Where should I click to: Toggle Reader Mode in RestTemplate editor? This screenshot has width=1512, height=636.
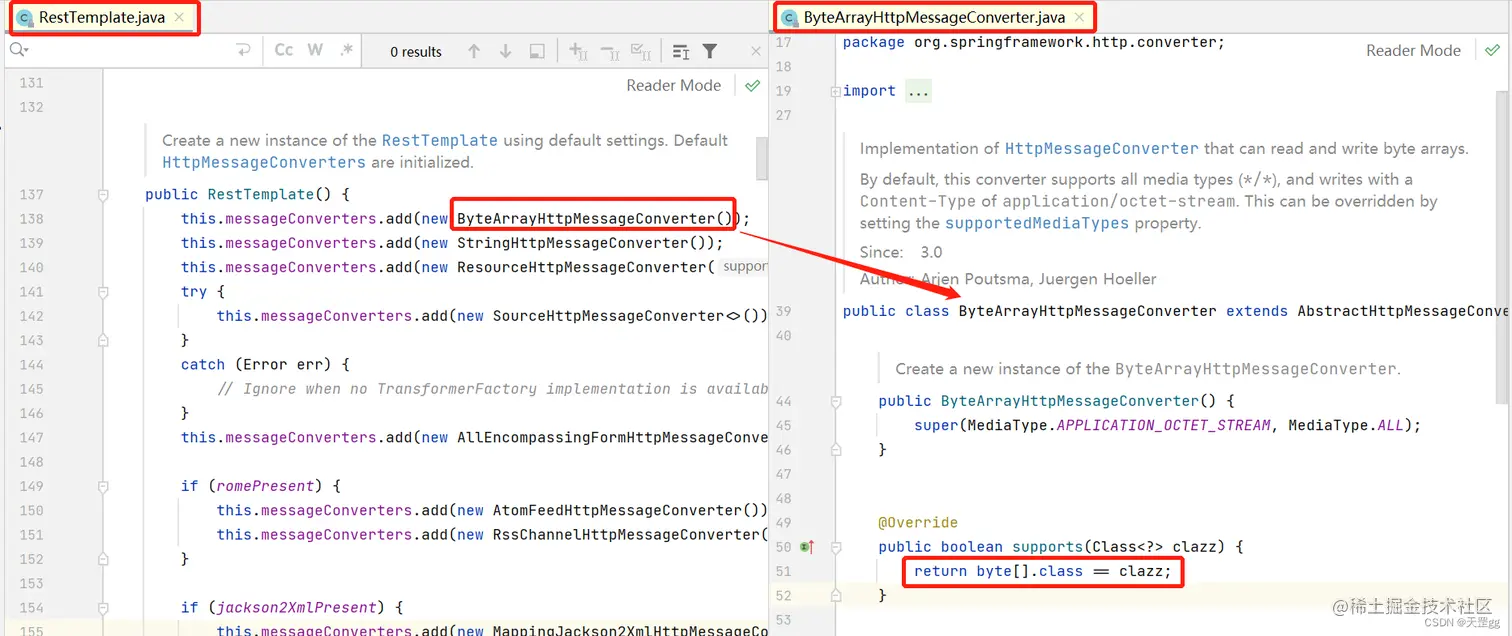coord(673,85)
